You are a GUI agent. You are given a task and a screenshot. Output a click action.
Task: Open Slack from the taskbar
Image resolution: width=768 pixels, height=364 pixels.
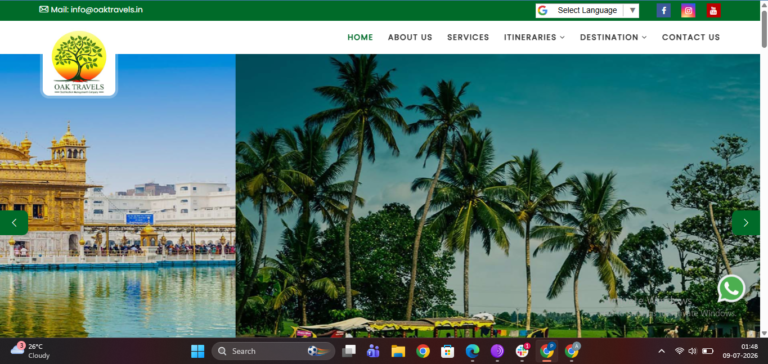(522, 351)
